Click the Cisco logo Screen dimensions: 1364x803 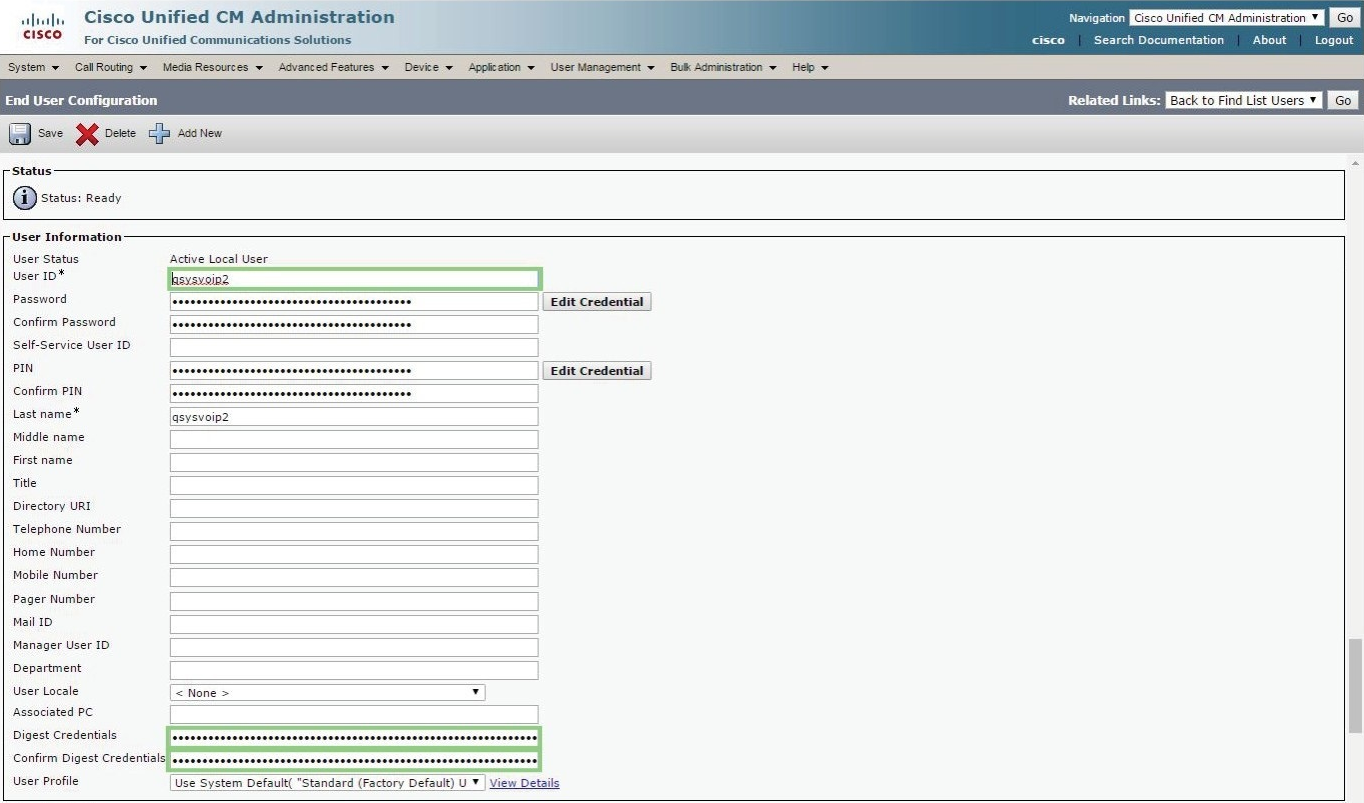coord(42,27)
